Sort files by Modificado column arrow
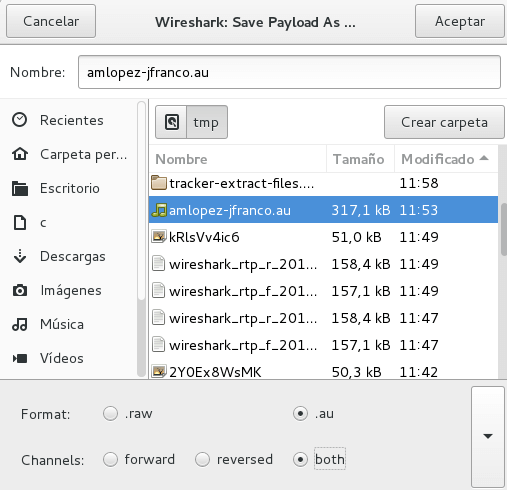Screen dimensions: 507x490 (484, 158)
